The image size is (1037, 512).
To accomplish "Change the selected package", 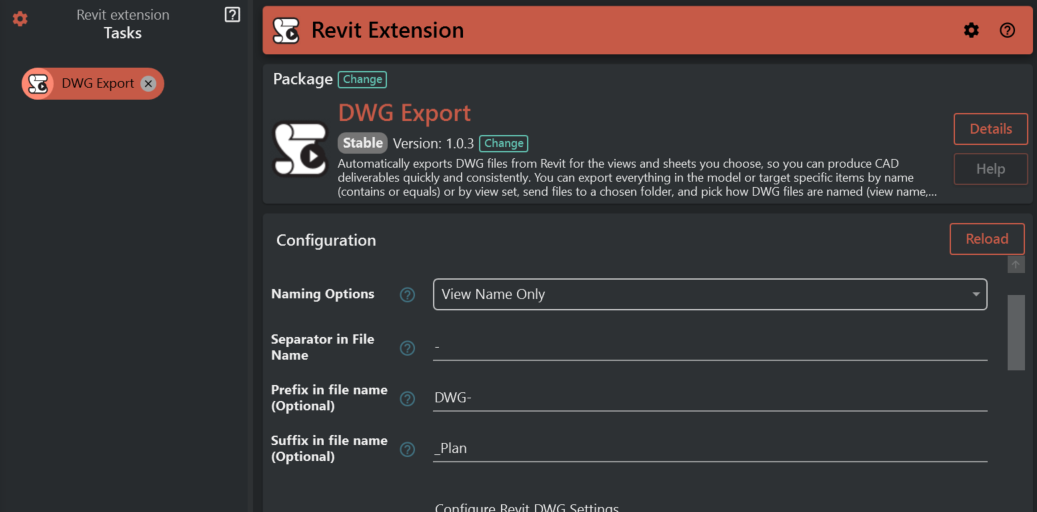I will coord(362,79).
